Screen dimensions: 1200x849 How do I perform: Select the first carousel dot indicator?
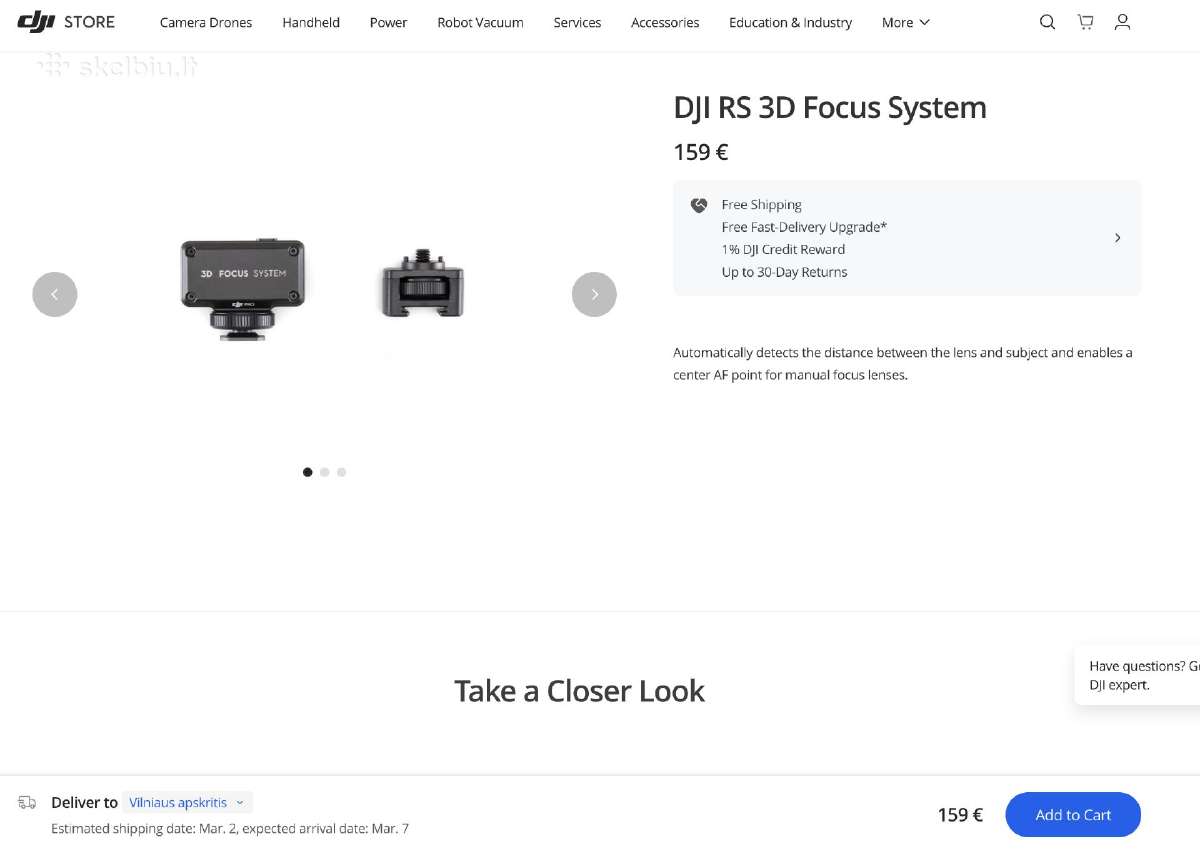(307, 472)
